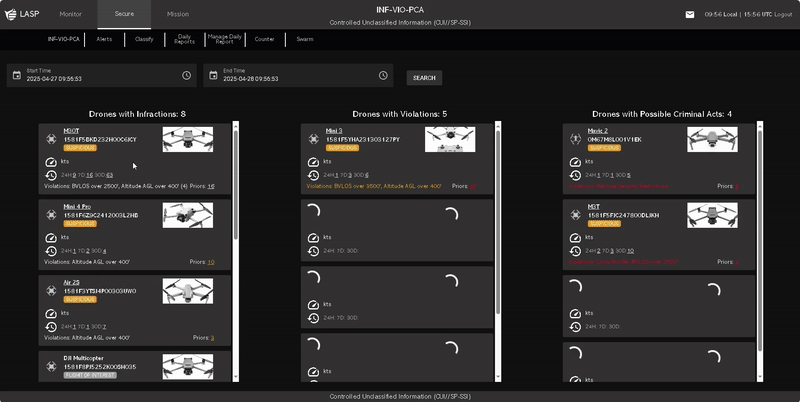Click history icon on the M3T card

click(575, 252)
